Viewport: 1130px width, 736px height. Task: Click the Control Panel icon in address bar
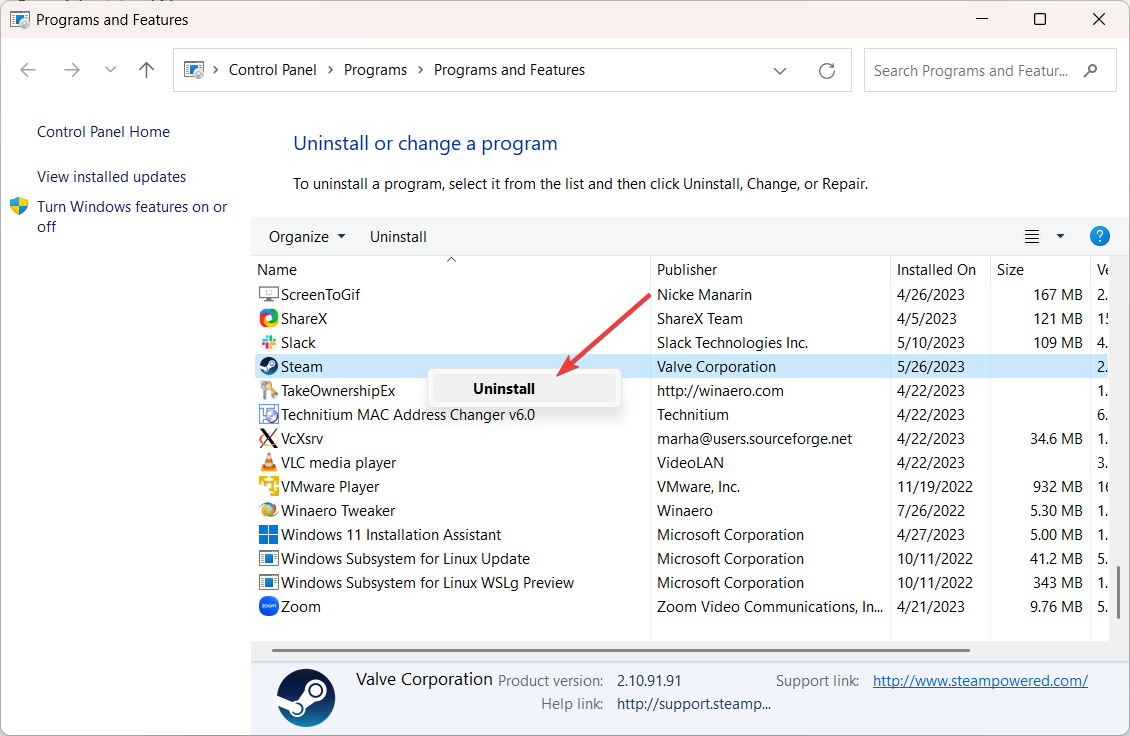pos(194,70)
